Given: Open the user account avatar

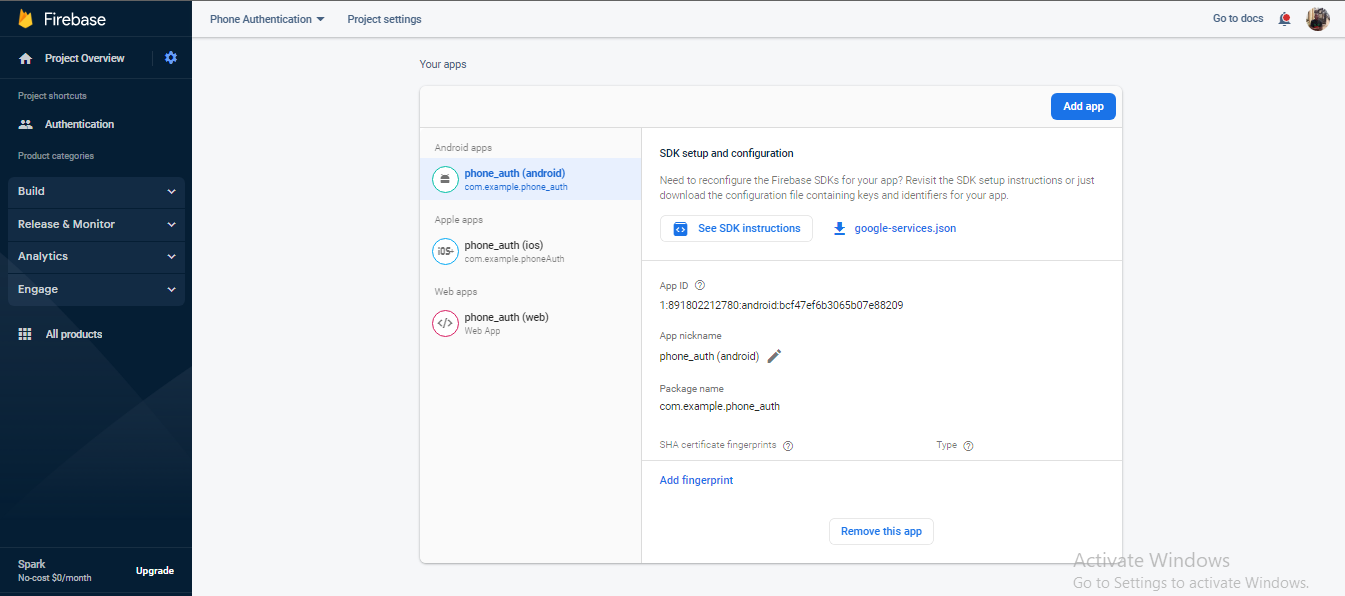Looking at the screenshot, I should 1318,19.
